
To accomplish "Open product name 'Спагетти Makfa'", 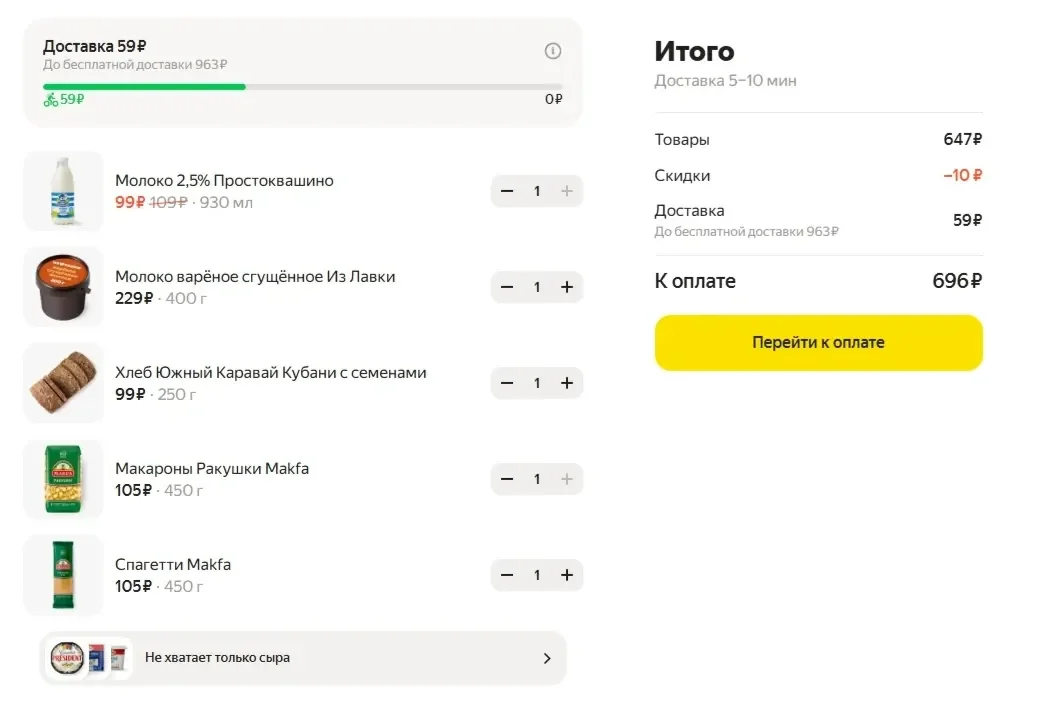I will (173, 565).
